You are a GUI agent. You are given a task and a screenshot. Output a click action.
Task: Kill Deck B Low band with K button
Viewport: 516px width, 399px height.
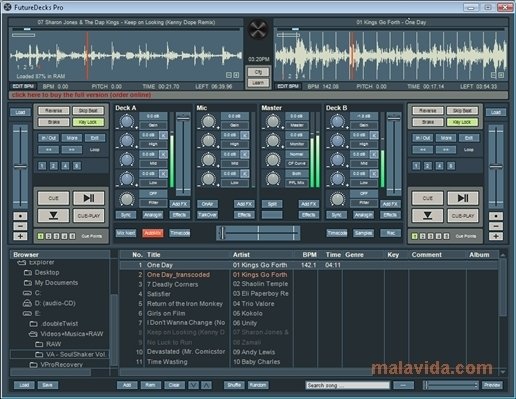(x=374, y=174)
